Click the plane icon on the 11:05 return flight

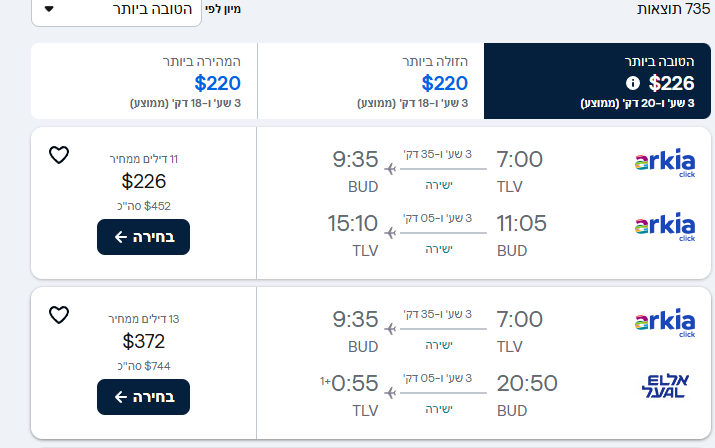[x=391, y=233]
